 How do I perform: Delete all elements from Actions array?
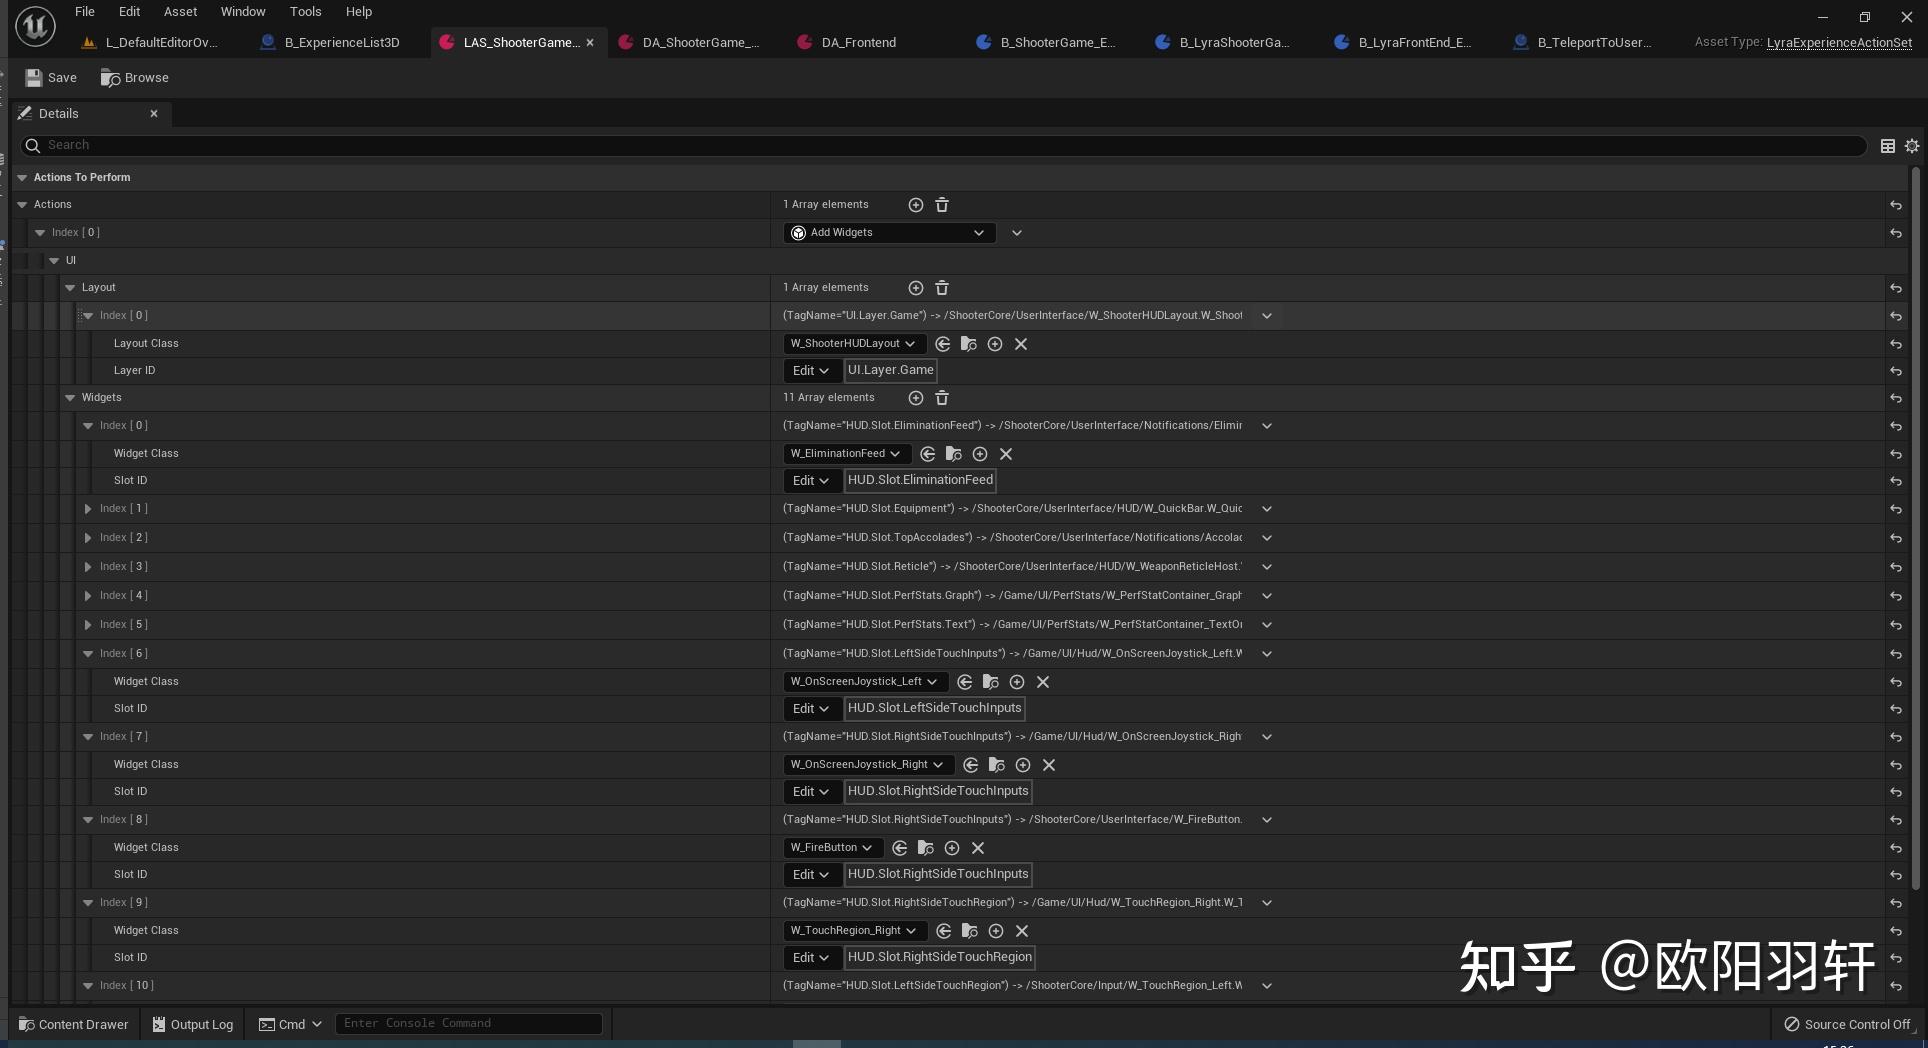point(941,204)
